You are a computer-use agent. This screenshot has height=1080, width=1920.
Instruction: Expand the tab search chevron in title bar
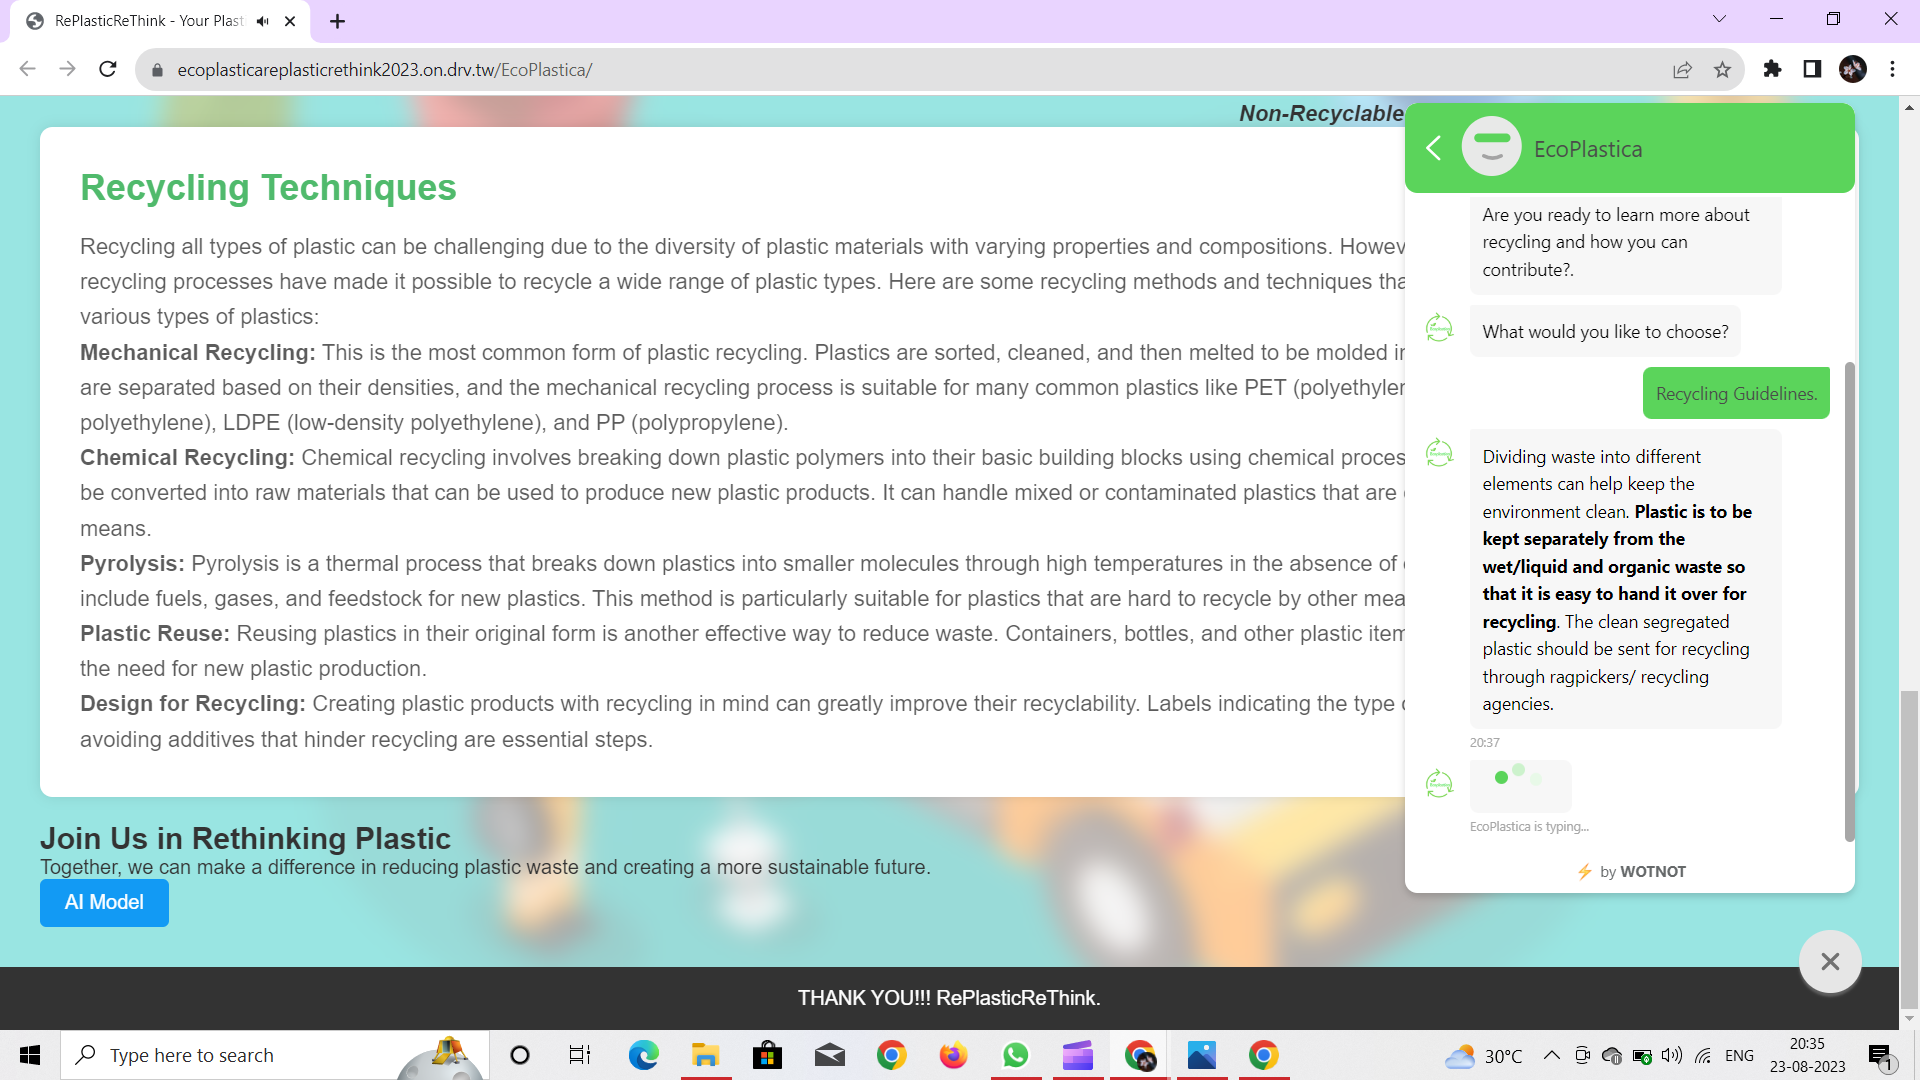[1719, 19]
